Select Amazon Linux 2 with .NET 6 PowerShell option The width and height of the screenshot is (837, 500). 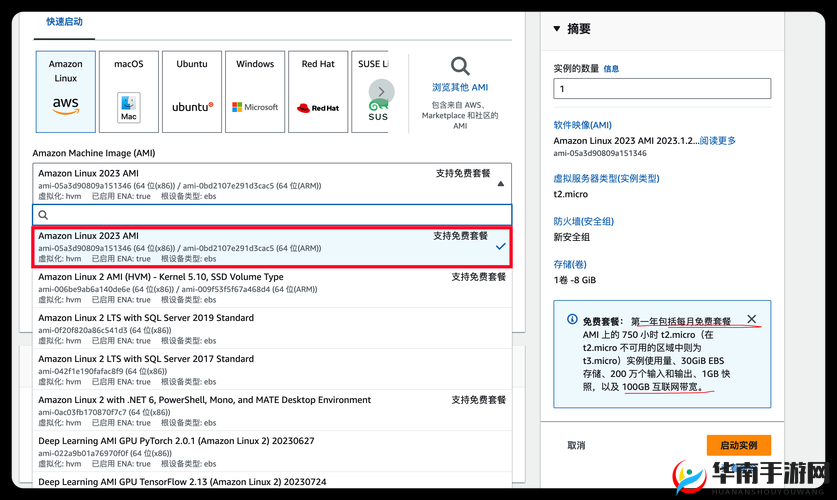pos(272,411)
